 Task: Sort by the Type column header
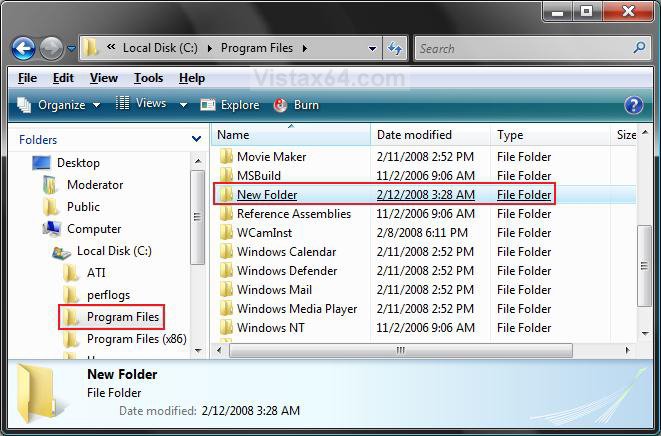click(x=551, y=135)
